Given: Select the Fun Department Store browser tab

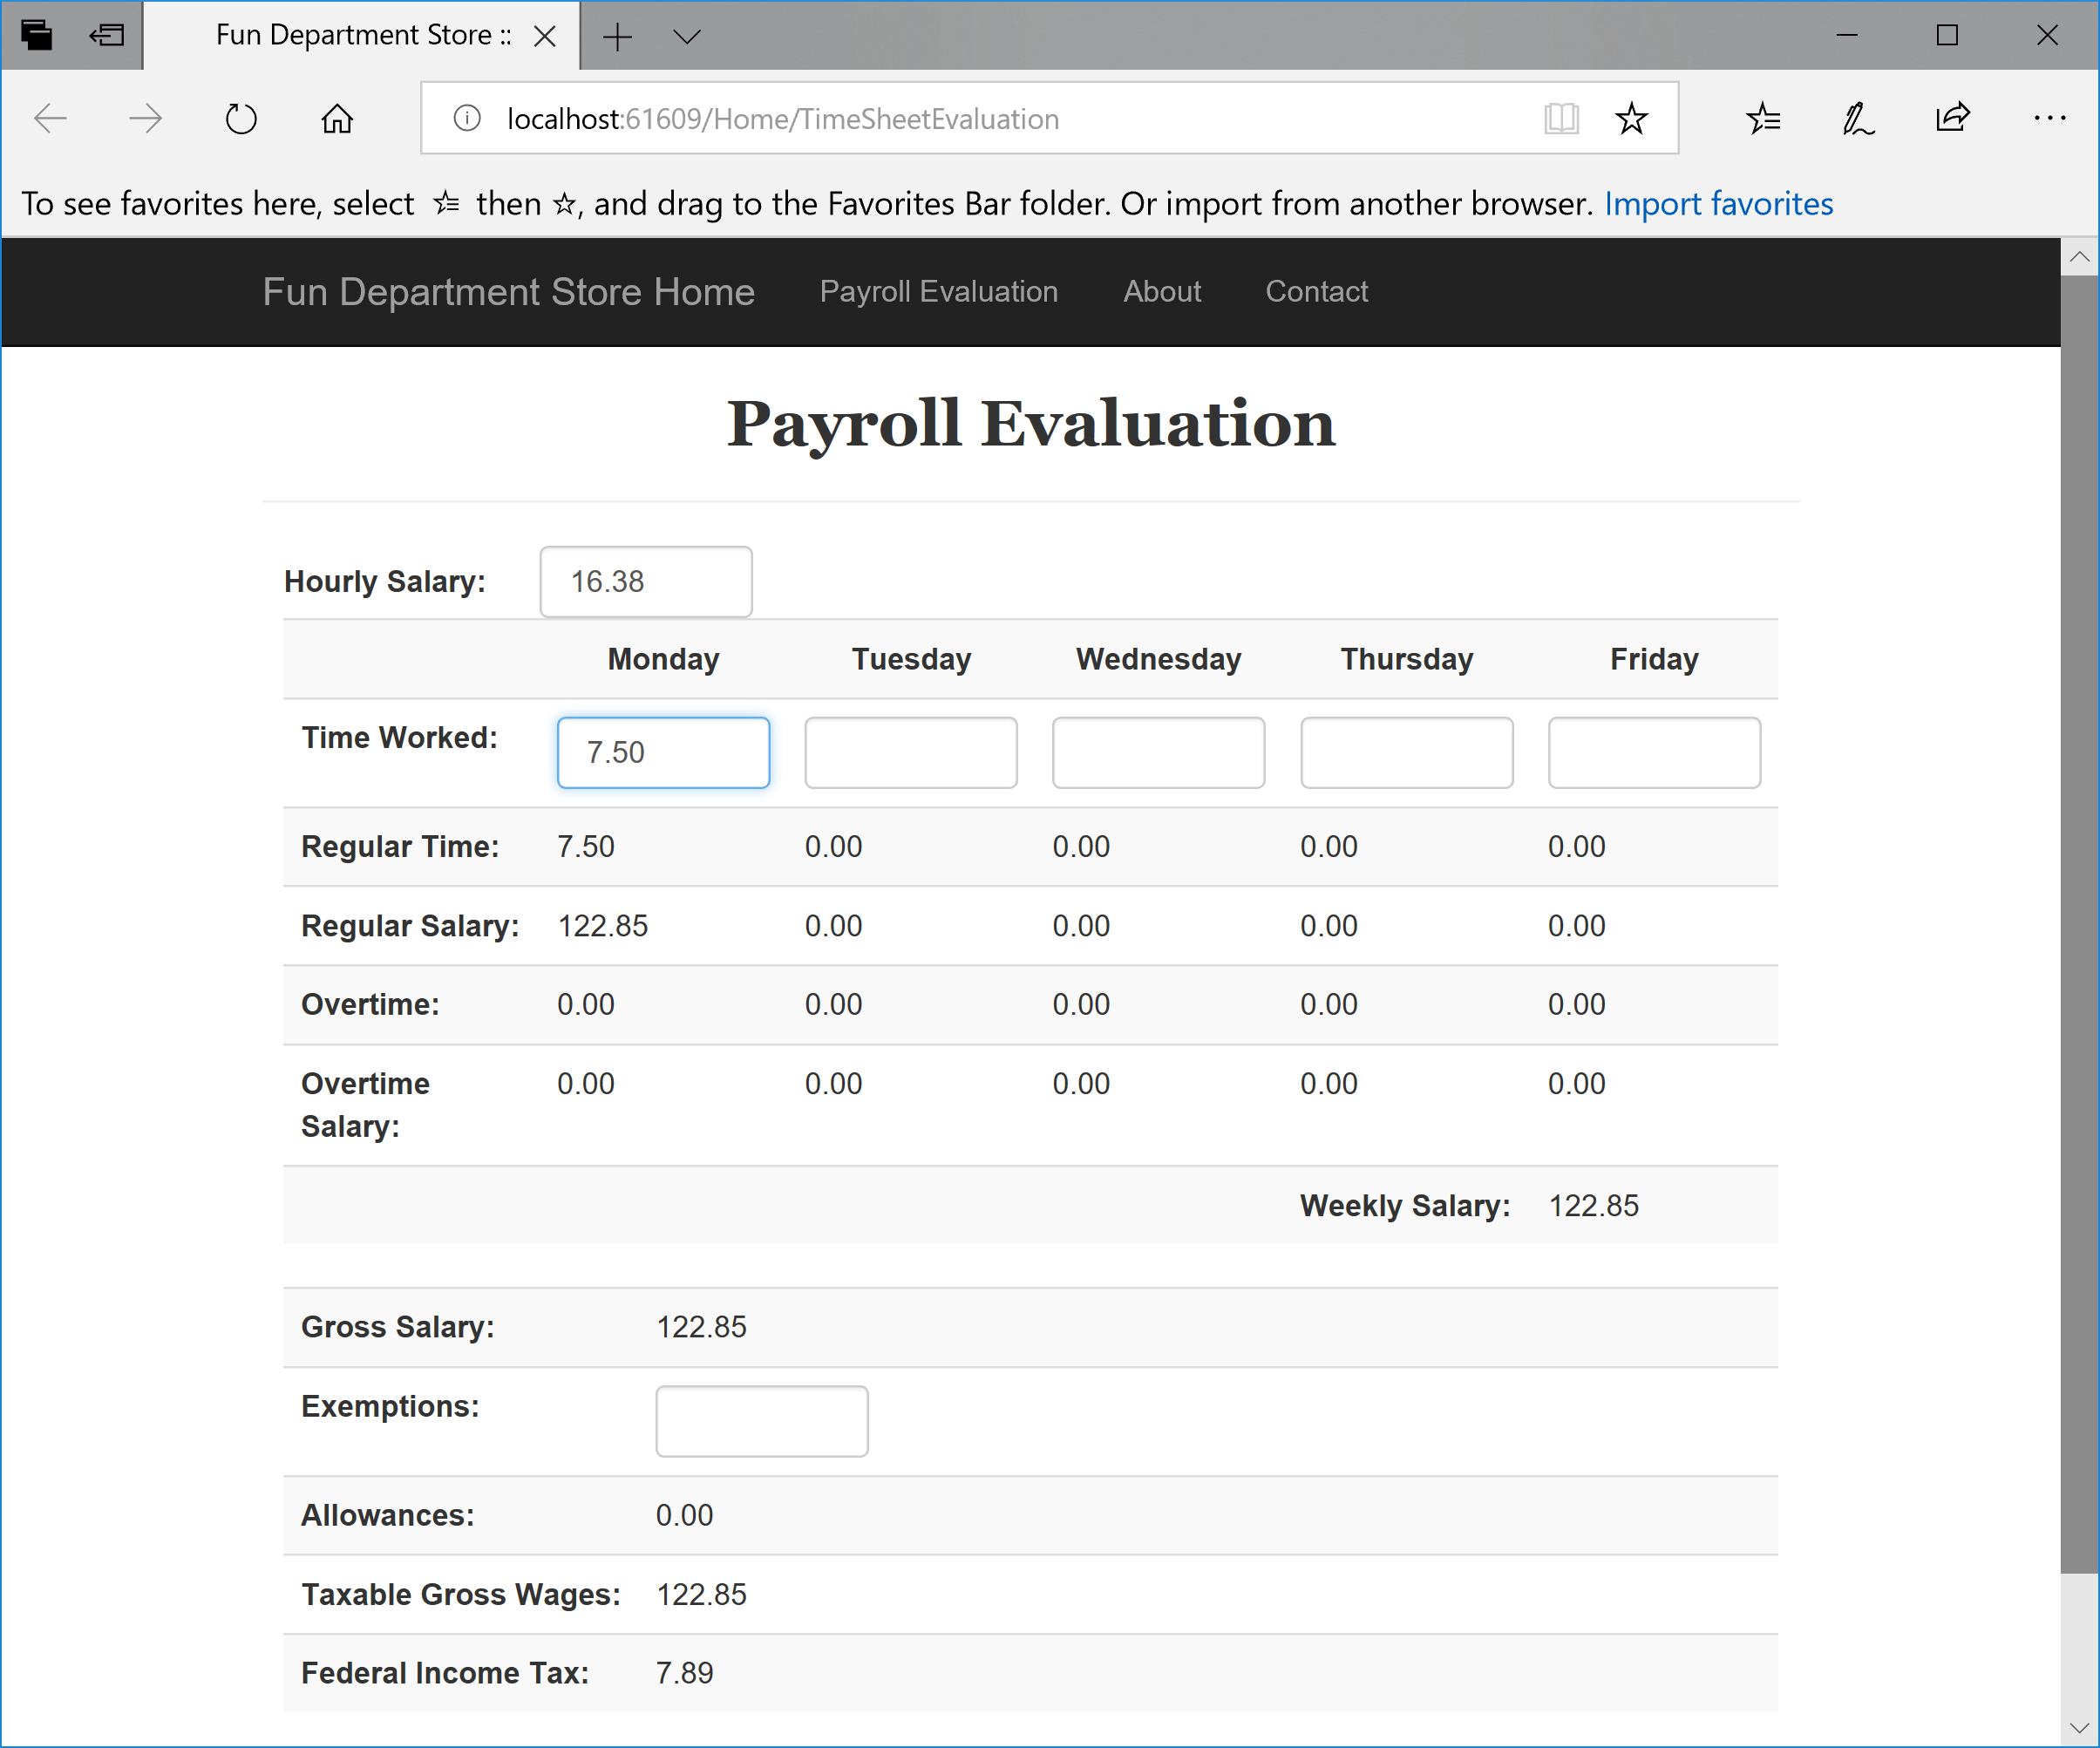Looking at the screenshot, I should [x=362, y=36].
